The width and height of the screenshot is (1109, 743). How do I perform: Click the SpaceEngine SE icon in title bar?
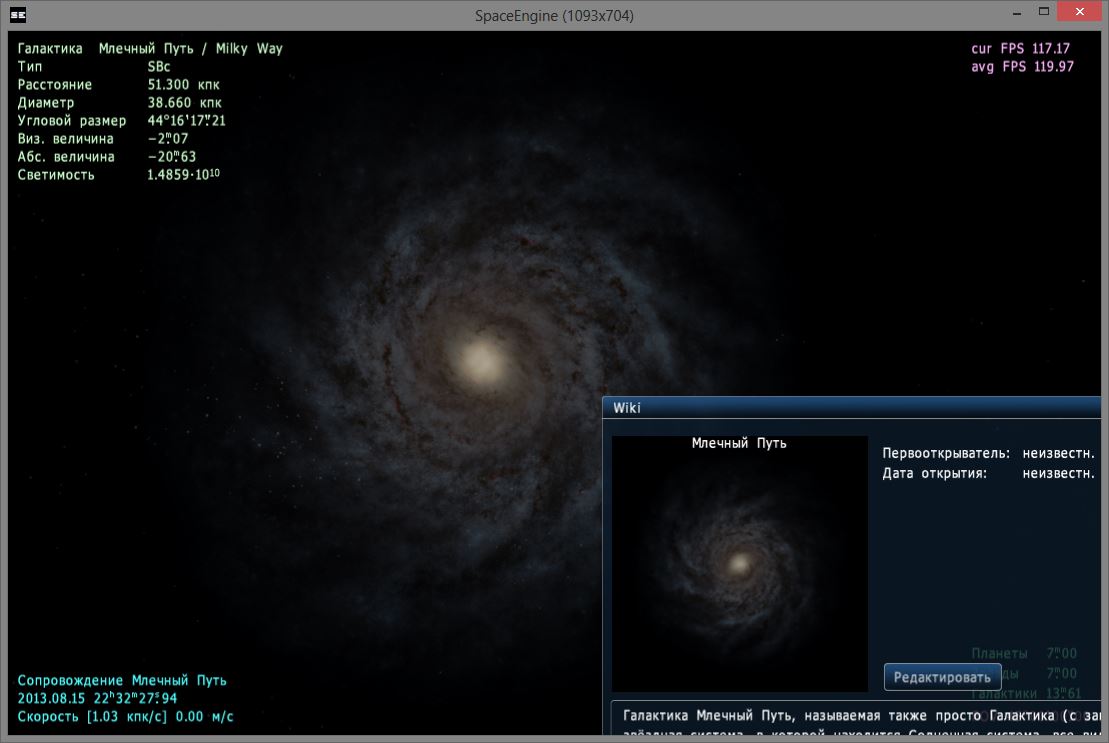coord(18,14)
